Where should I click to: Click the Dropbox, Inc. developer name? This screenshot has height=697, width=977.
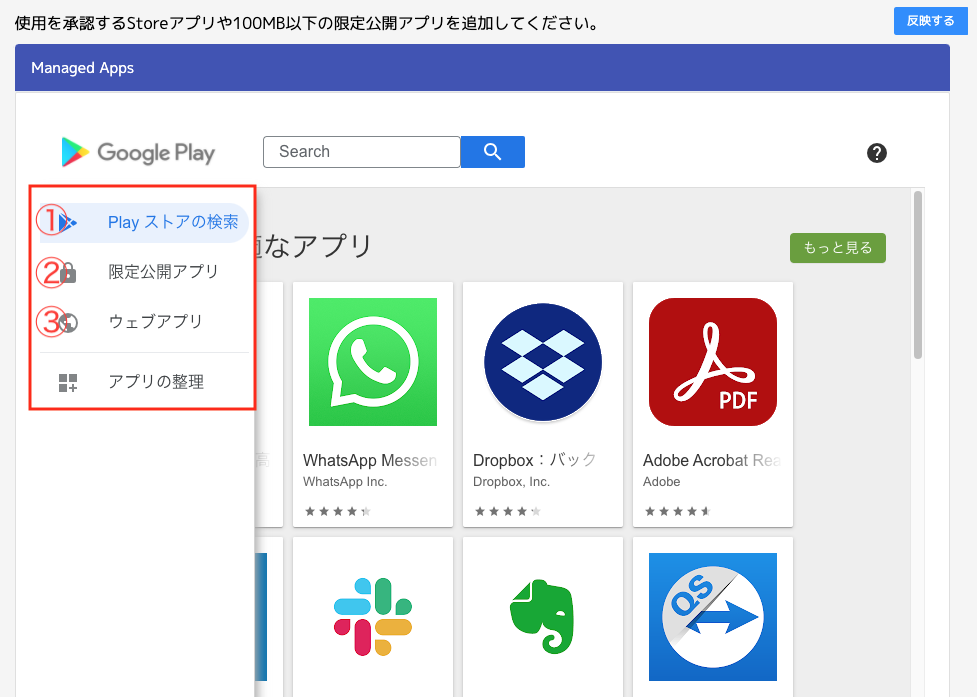pos(512,481)
